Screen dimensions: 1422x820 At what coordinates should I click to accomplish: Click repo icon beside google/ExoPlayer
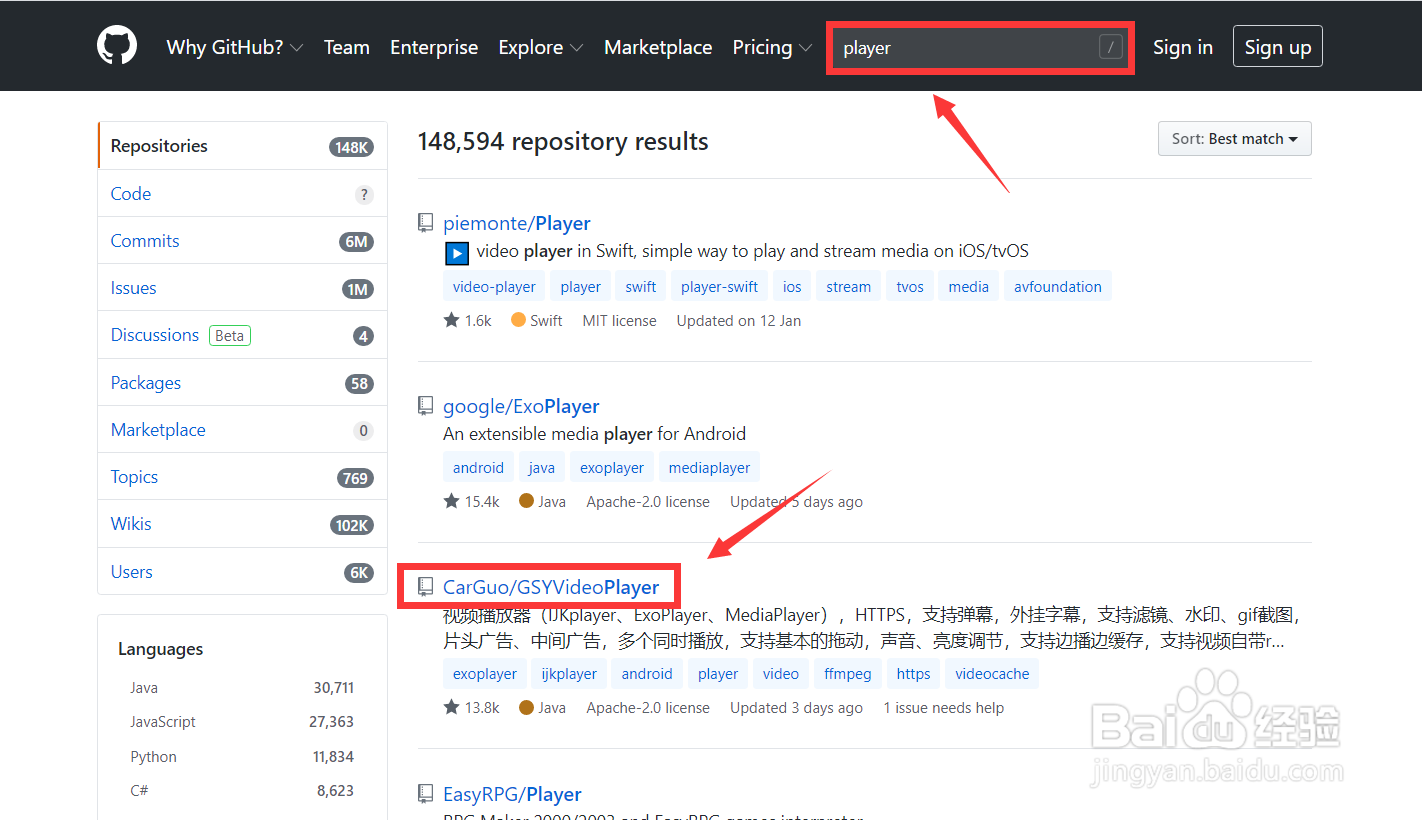point(426,406)
